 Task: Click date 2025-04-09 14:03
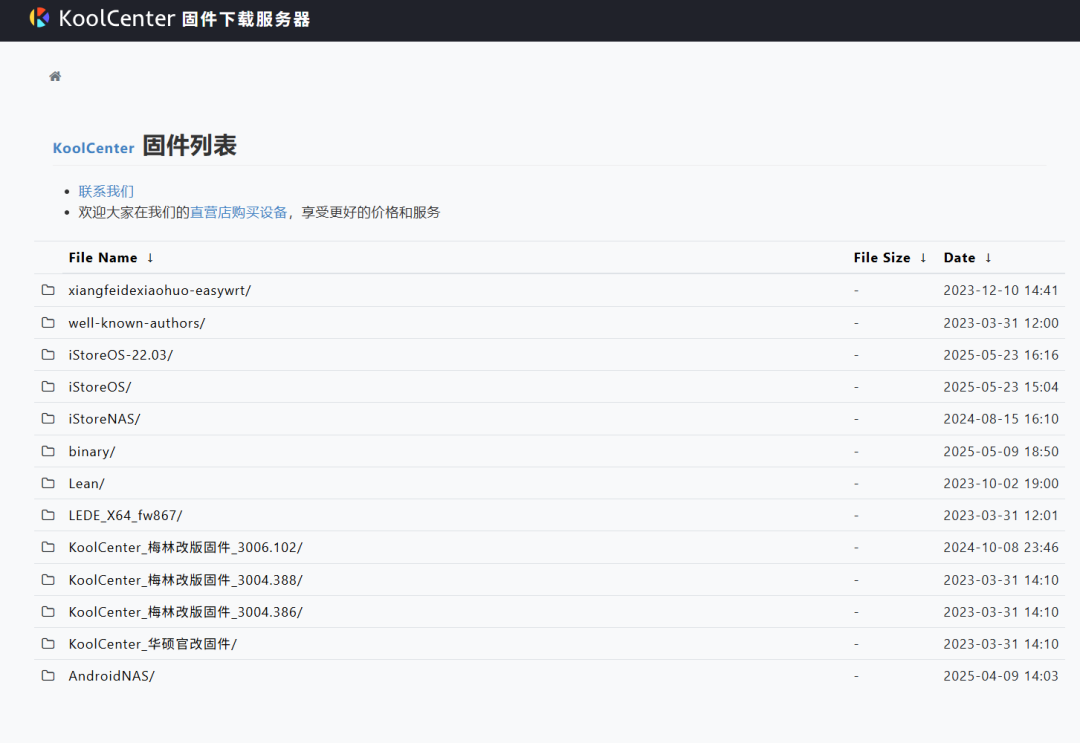(x=1001, y=676)
